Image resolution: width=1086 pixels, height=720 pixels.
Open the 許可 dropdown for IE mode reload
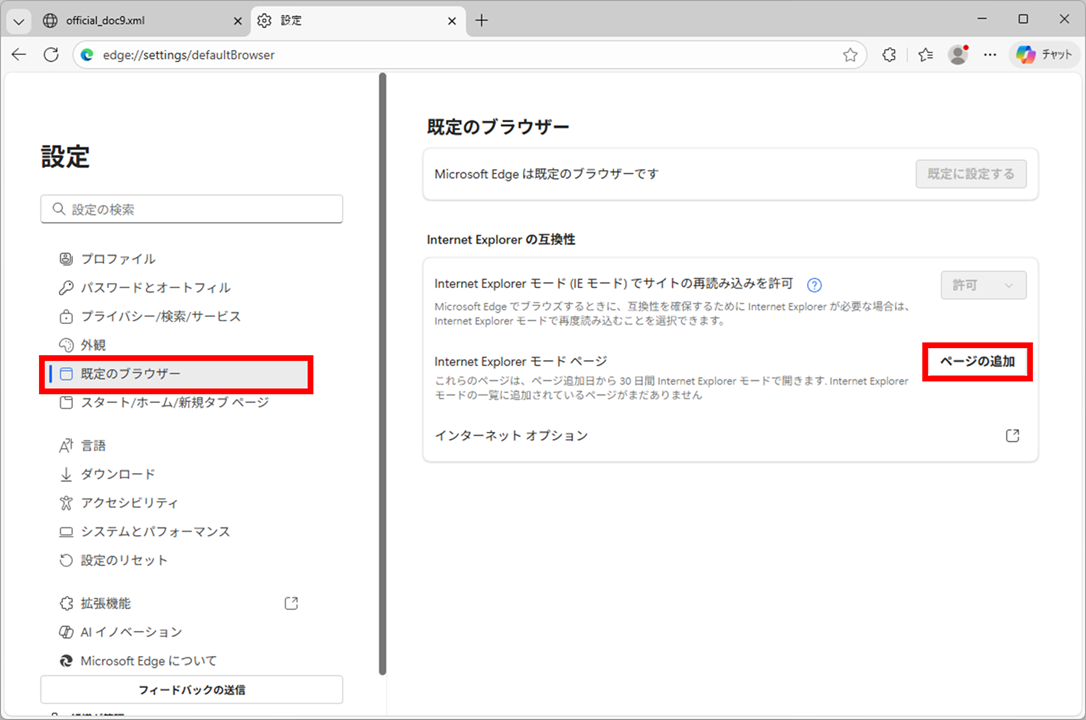[x=983, y=285]
